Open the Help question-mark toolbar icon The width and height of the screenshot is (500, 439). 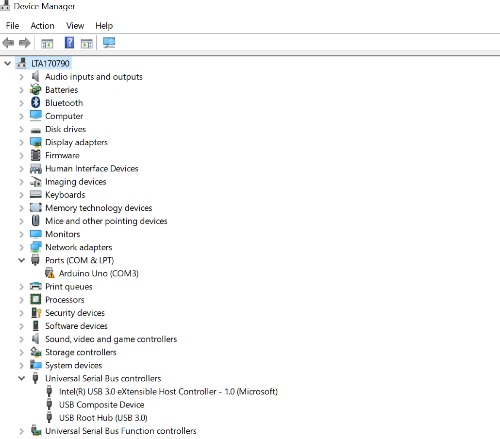pos(69,43)
